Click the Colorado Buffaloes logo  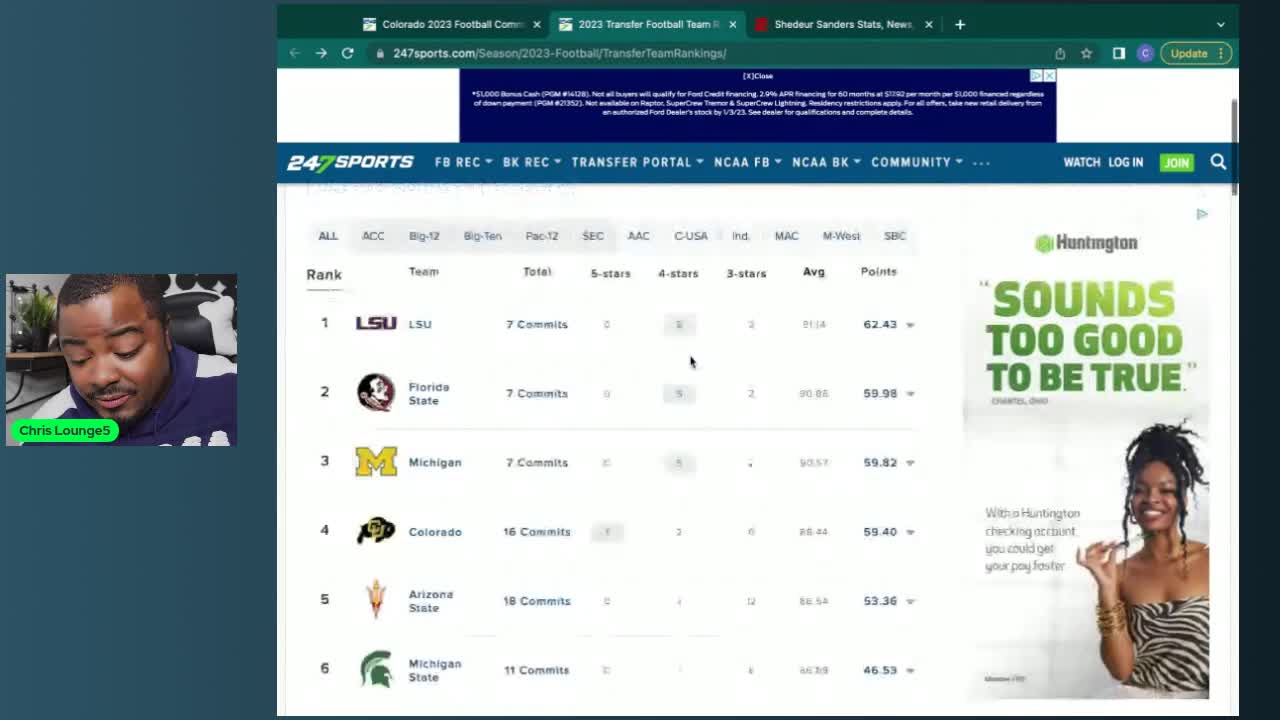(376, 531)
